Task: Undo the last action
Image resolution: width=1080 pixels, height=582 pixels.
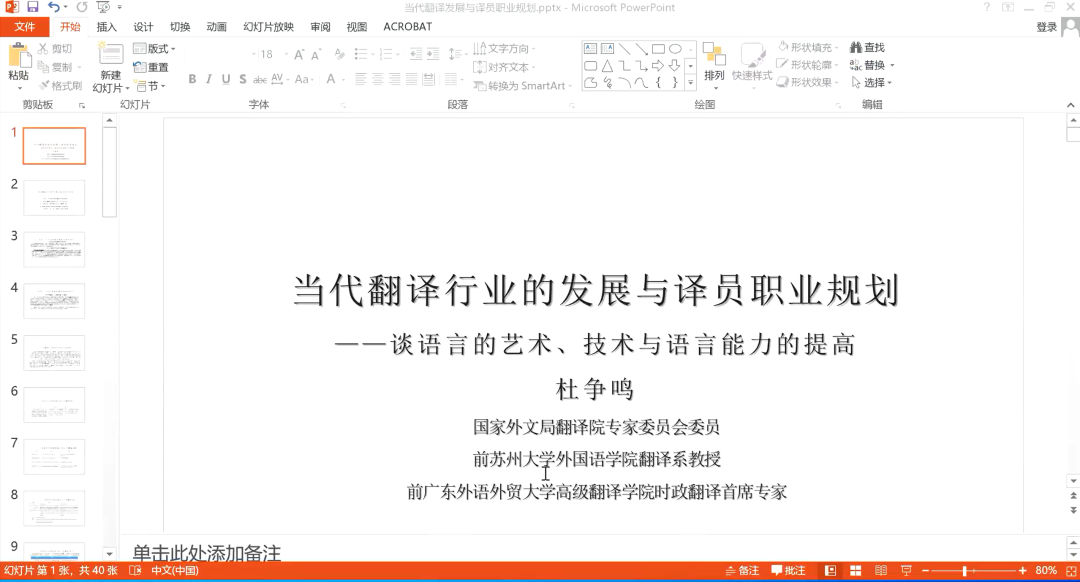Action: coord(54,7)
